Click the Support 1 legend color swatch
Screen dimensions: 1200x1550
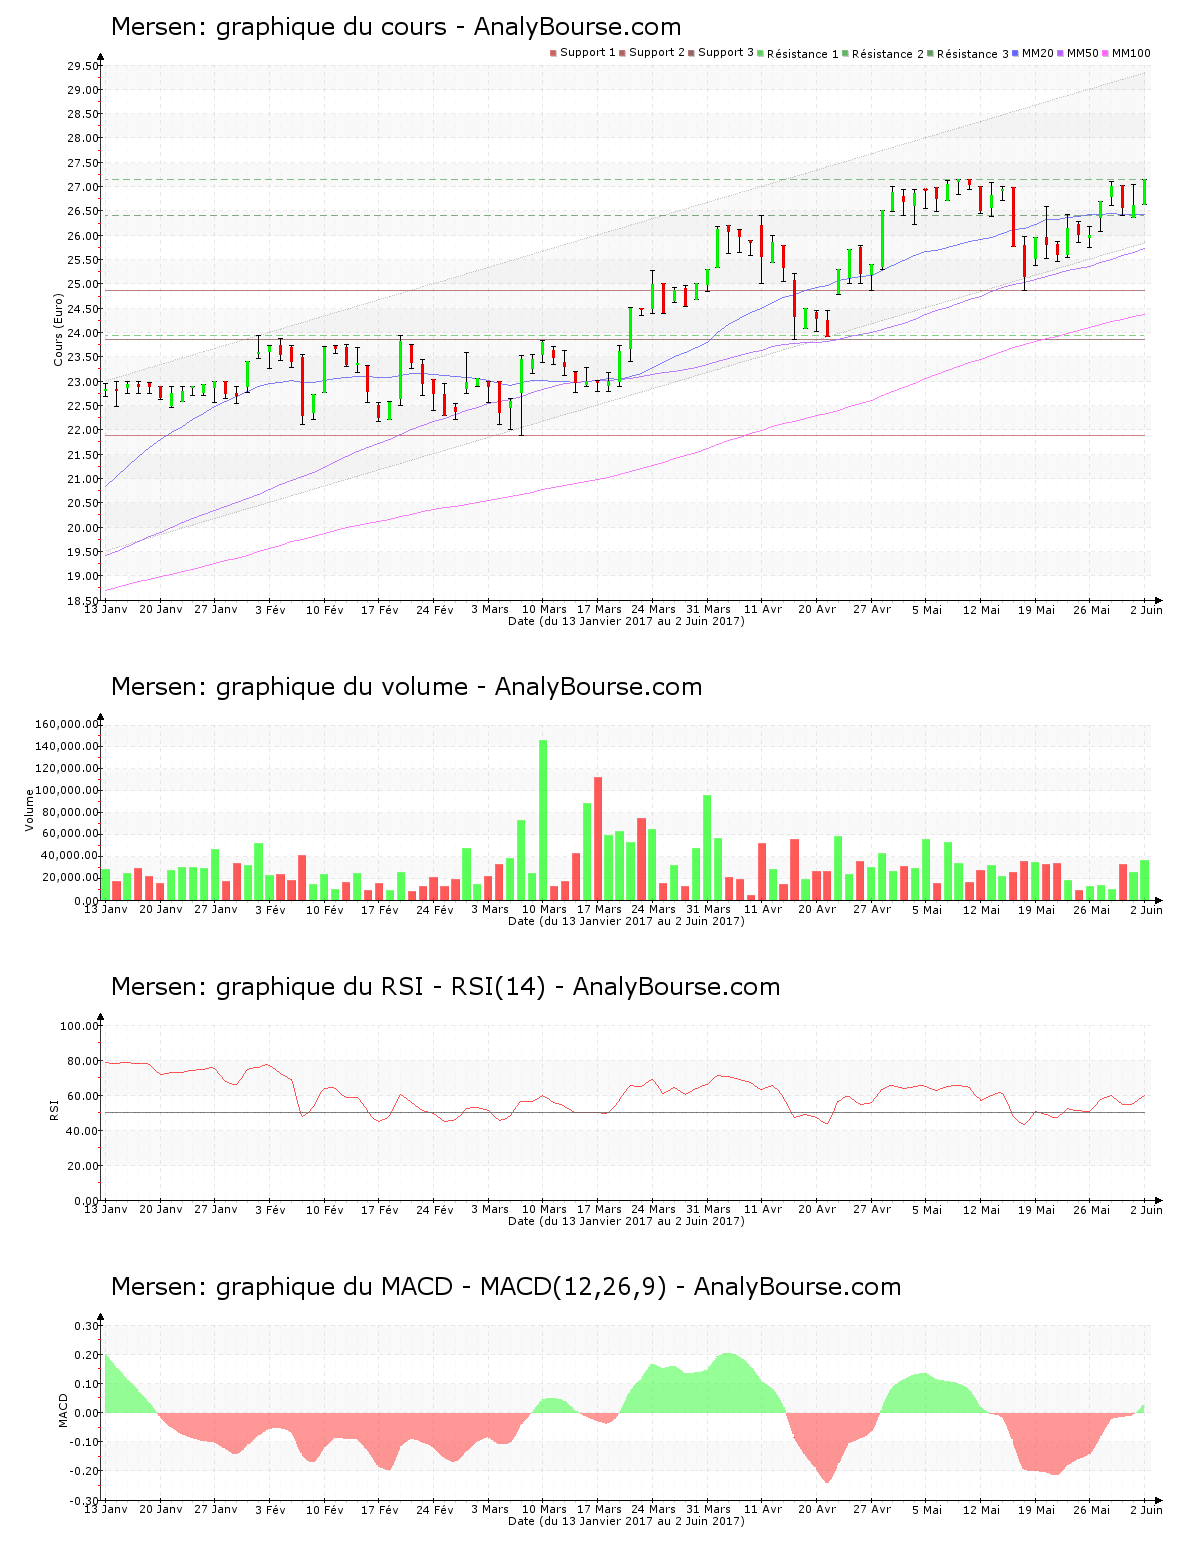click(553, 53)
